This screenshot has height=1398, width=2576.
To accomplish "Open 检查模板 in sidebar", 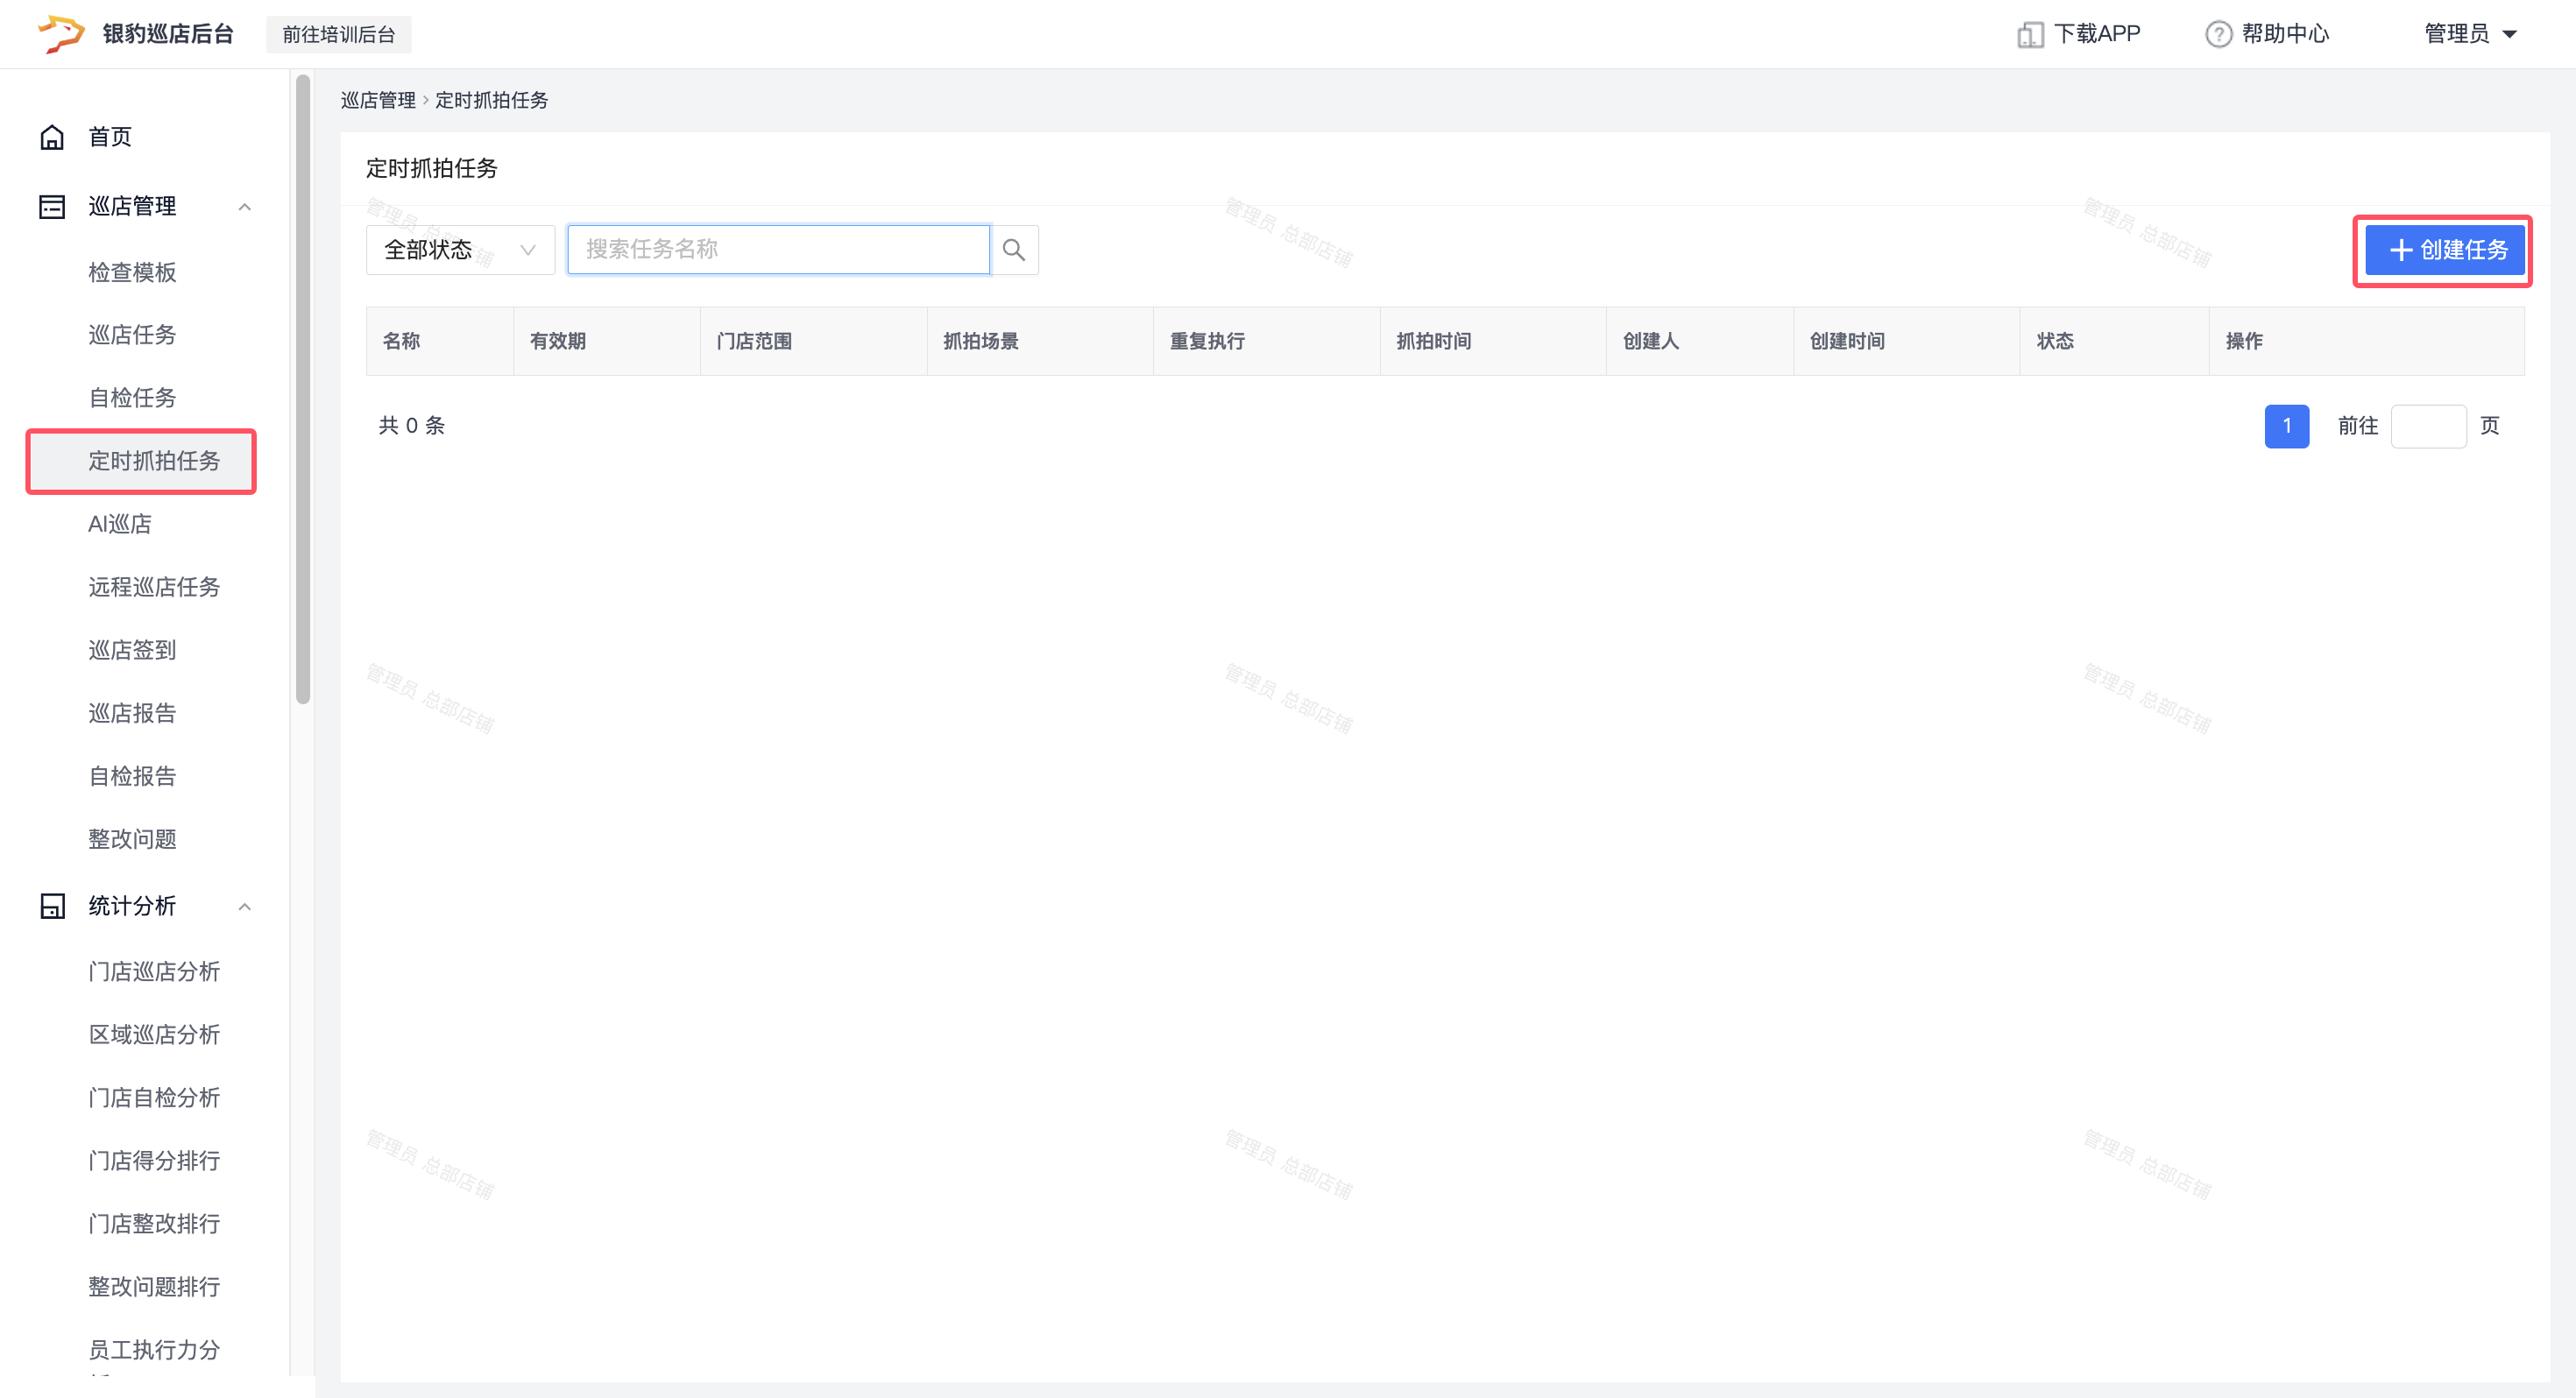I will pos(132,272).
